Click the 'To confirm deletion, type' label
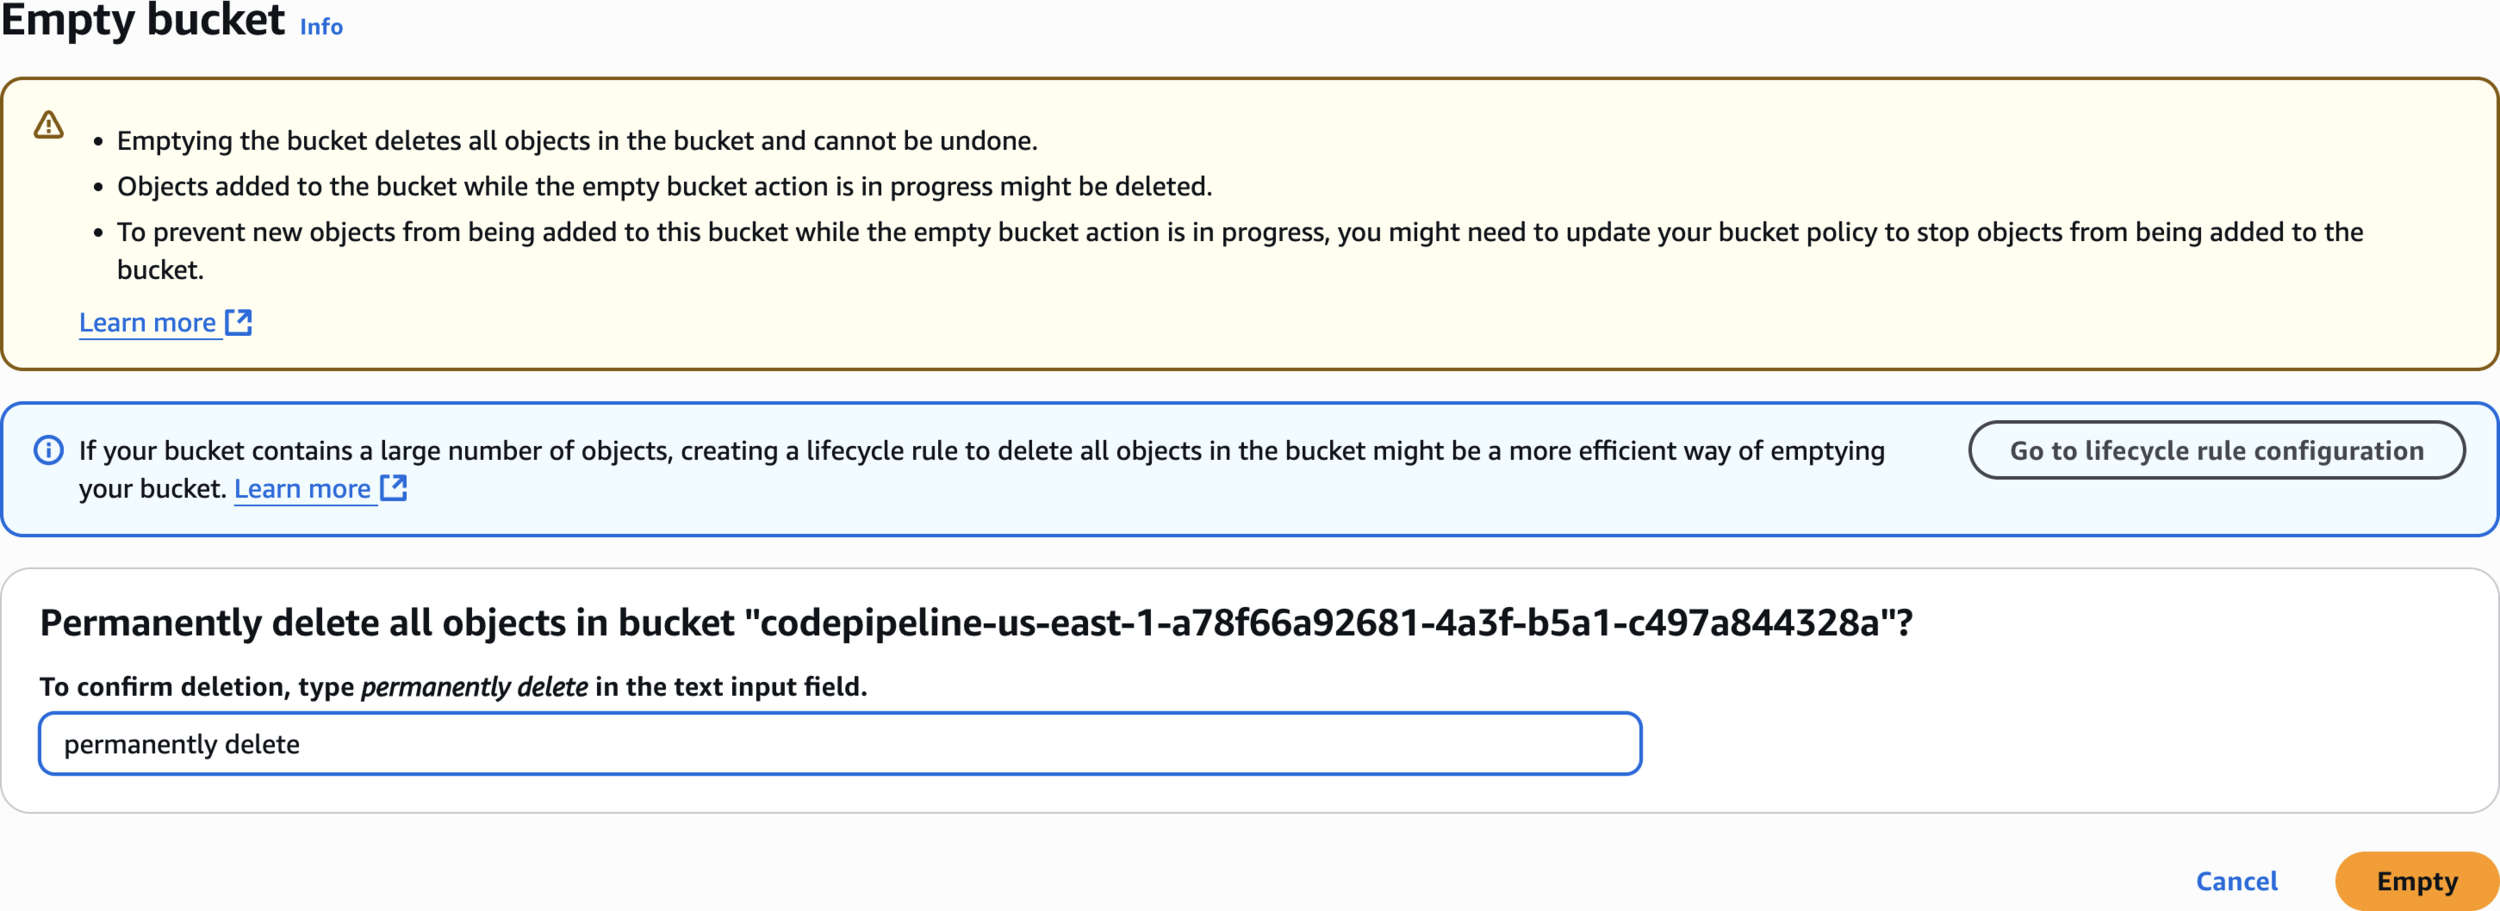This screenshot has width=2500, height=911. pyautogui.click(x=197, y=687)
